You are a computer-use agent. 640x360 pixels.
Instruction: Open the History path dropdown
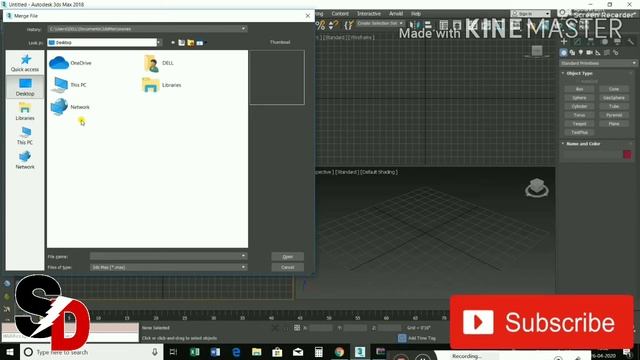(x=243, y=29)
